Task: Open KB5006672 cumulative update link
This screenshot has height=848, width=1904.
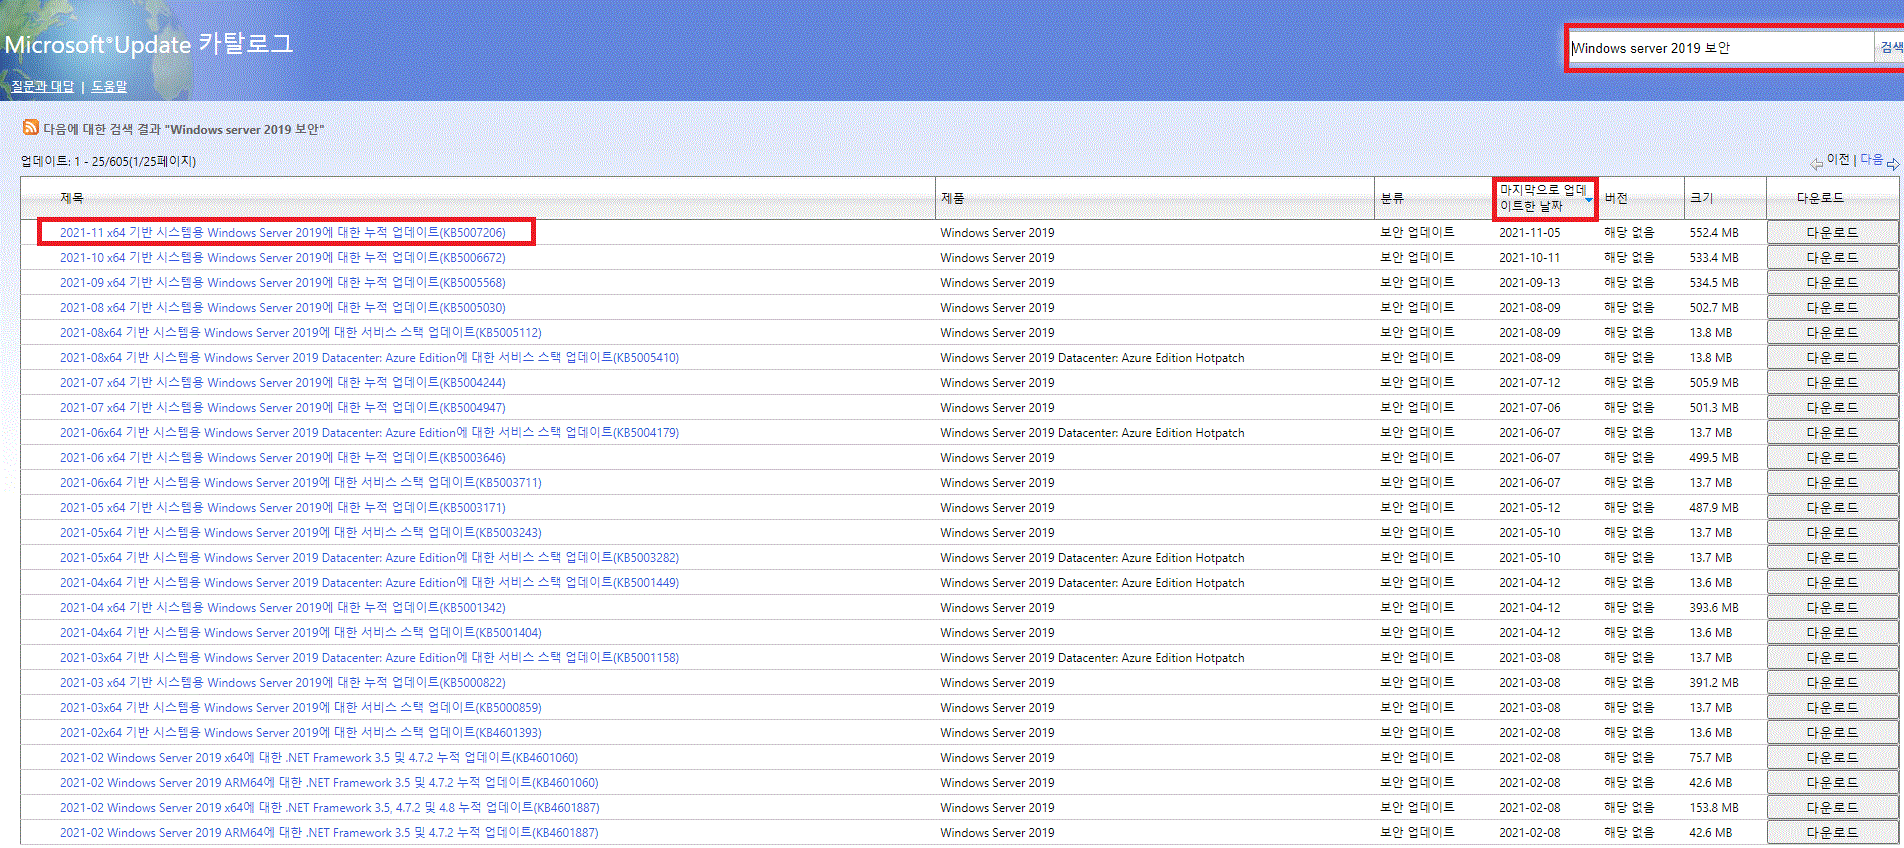Action: (283, 257)
